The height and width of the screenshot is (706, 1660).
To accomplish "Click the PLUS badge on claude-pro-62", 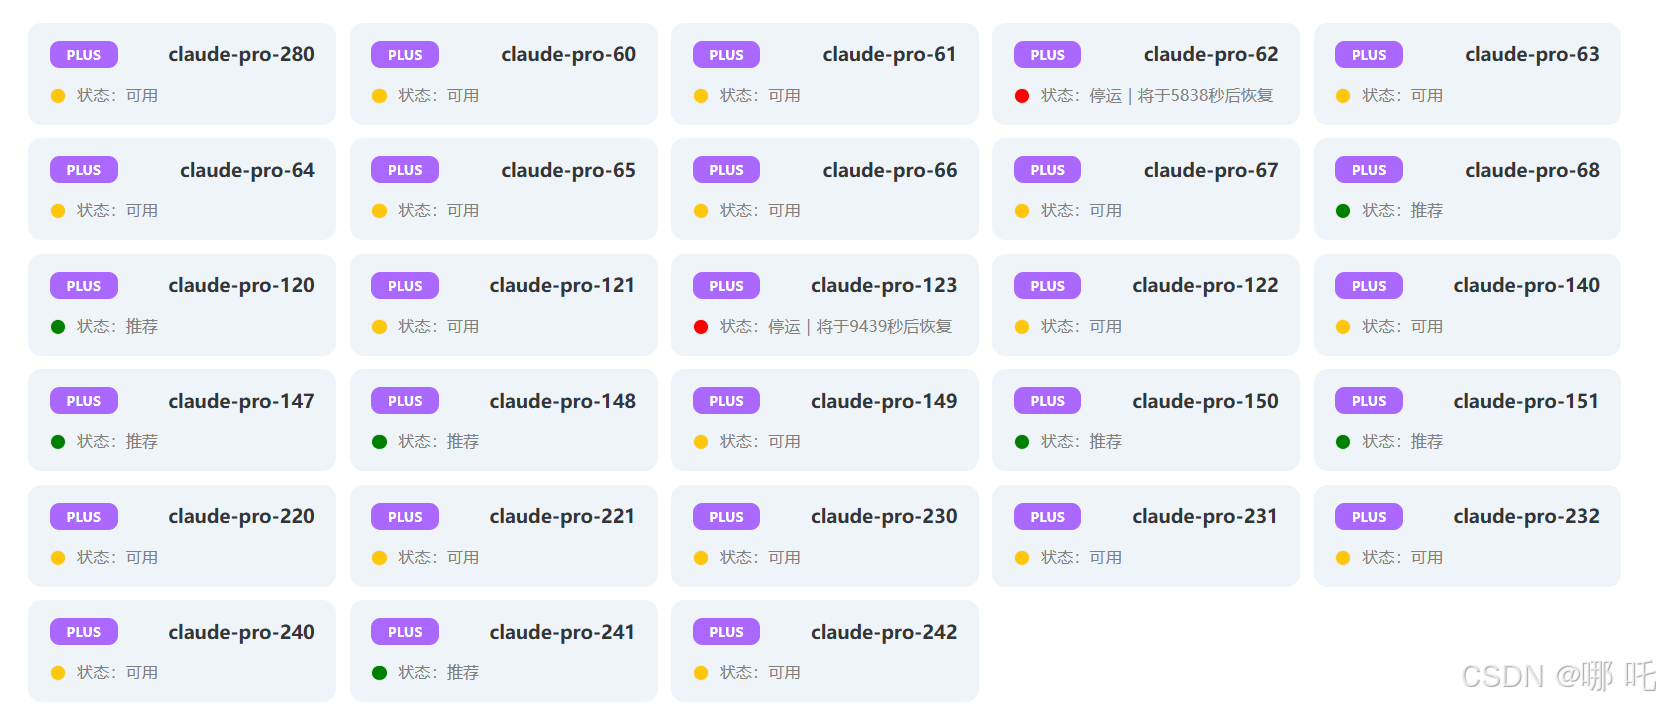I will point(1047,55).
